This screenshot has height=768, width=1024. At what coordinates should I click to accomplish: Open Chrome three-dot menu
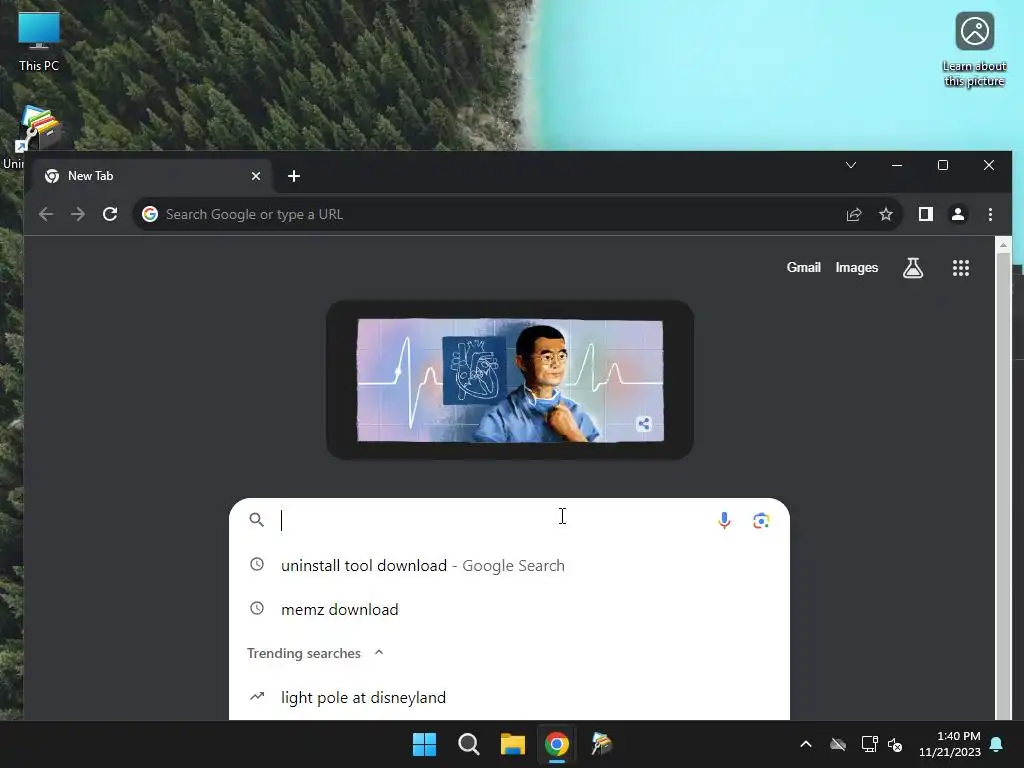point(990,214)
